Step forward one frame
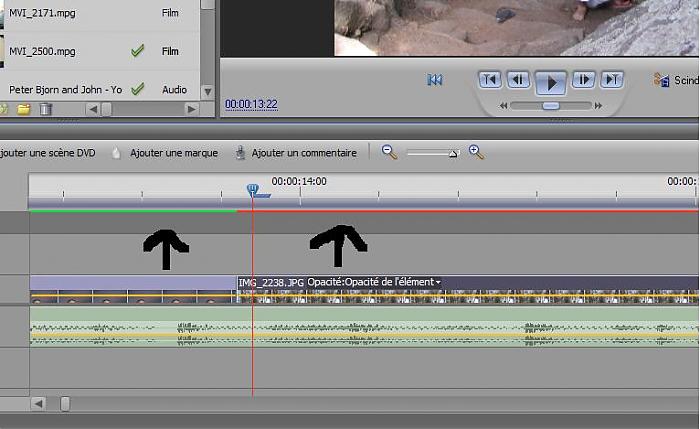This screenshot has height=429, width=700. pos(583,80)
